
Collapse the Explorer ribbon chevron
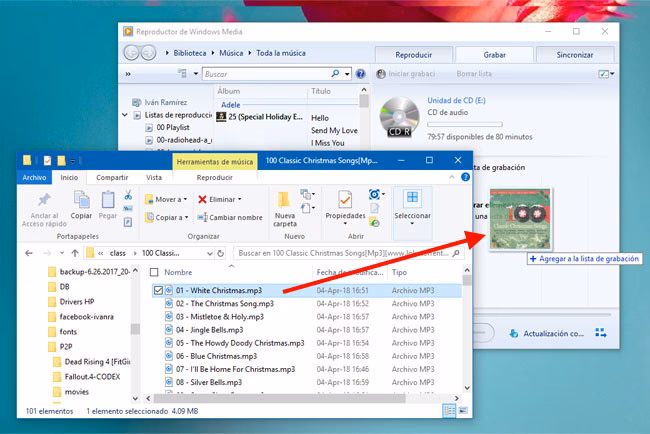tap(451, 177)
